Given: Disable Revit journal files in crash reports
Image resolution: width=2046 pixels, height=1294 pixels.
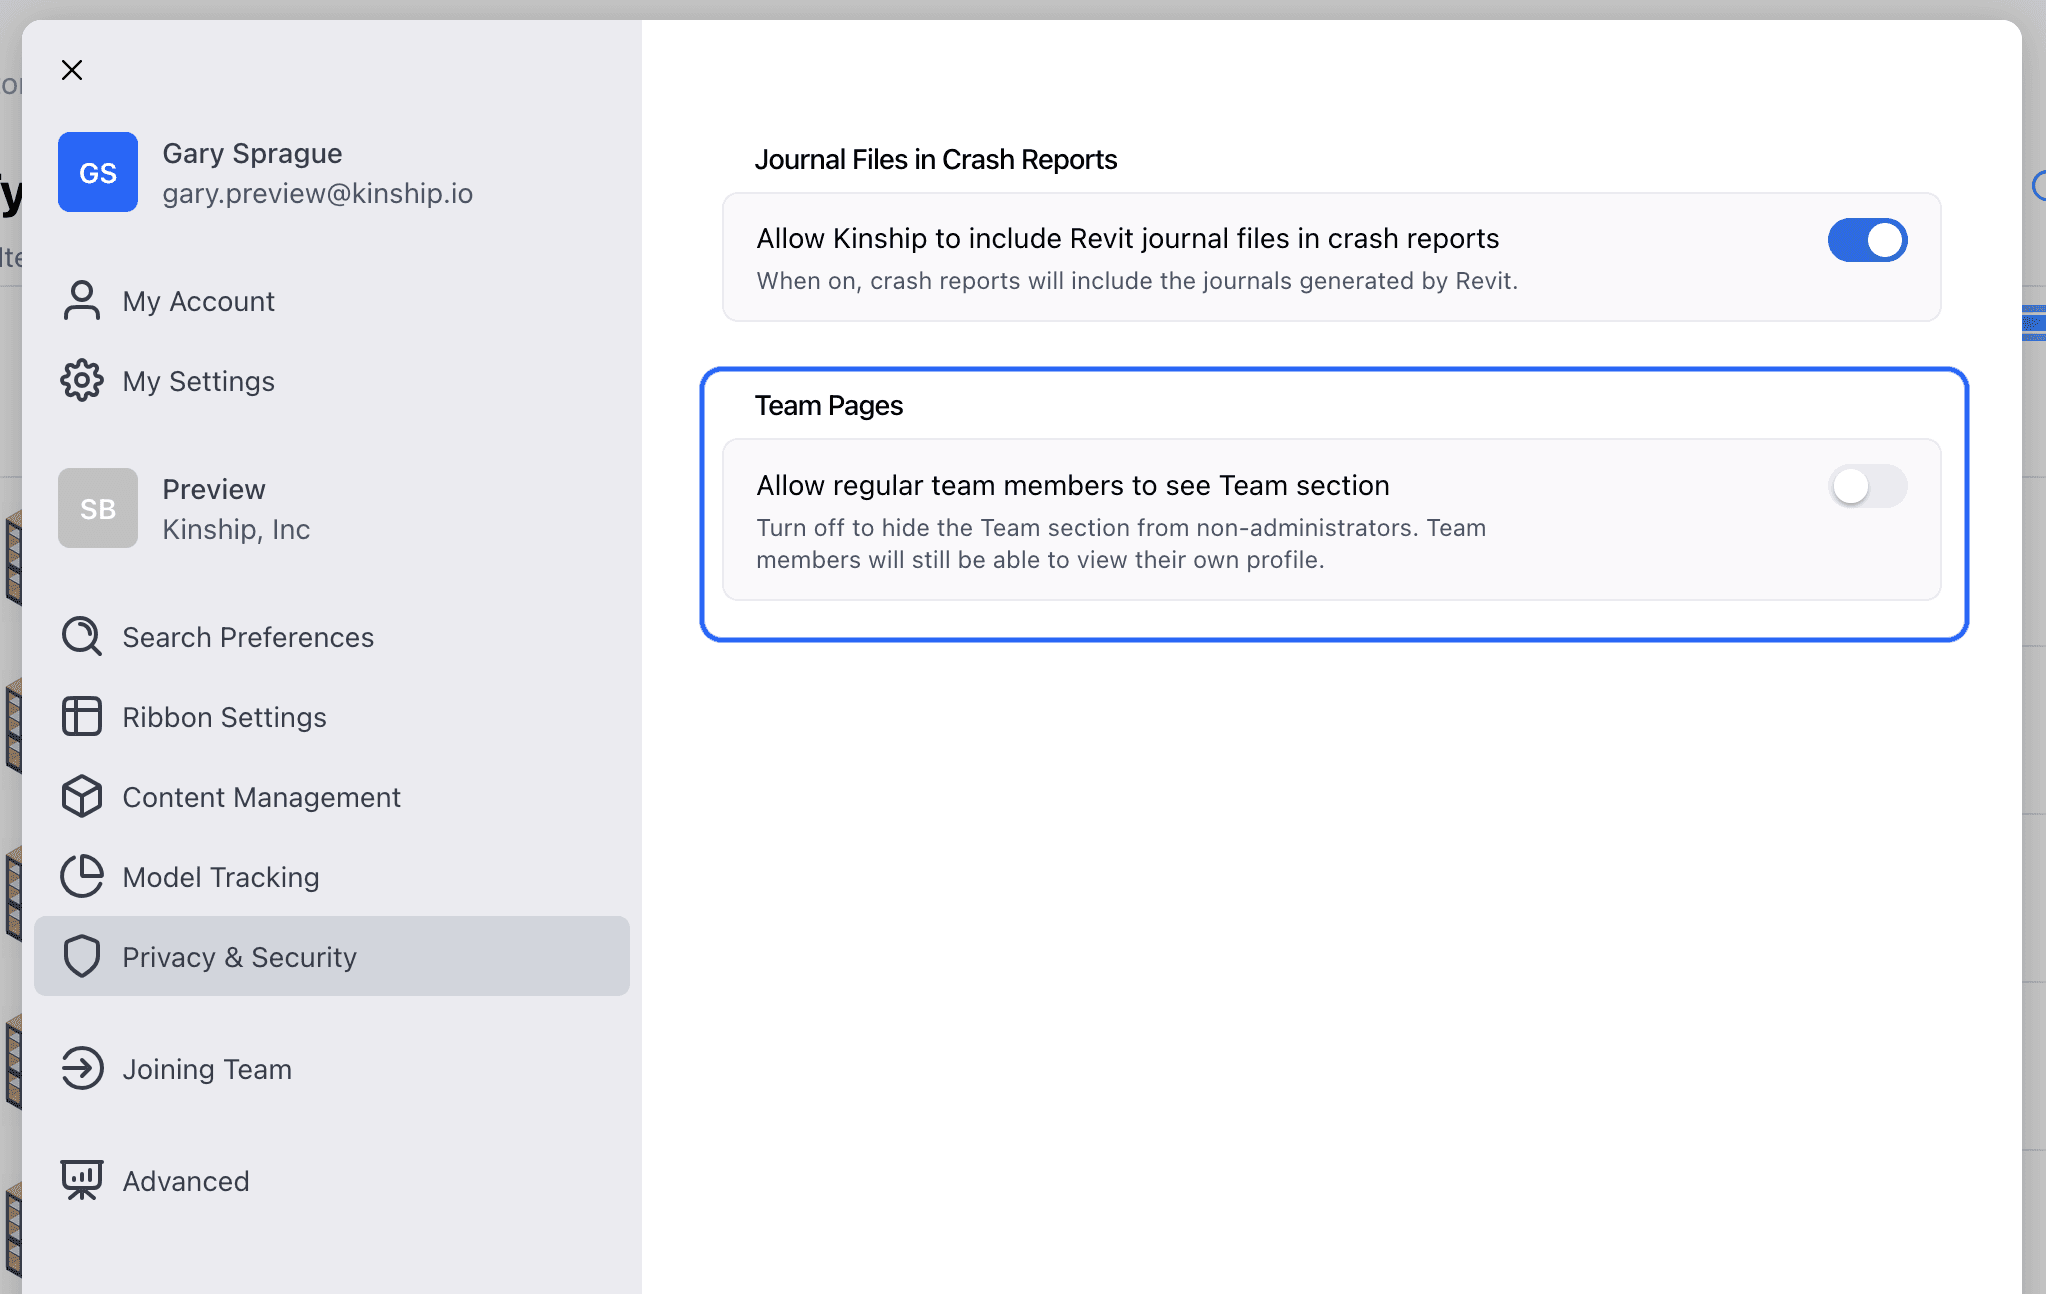Looking at the screenshot, I should pos(1866,240).
